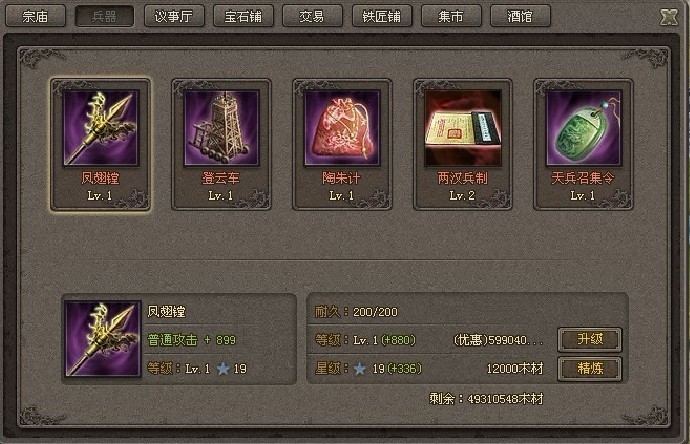This screenshot has height=444, width=690.
Task: Open the 交易 tab
Action: tap(312, 16)
